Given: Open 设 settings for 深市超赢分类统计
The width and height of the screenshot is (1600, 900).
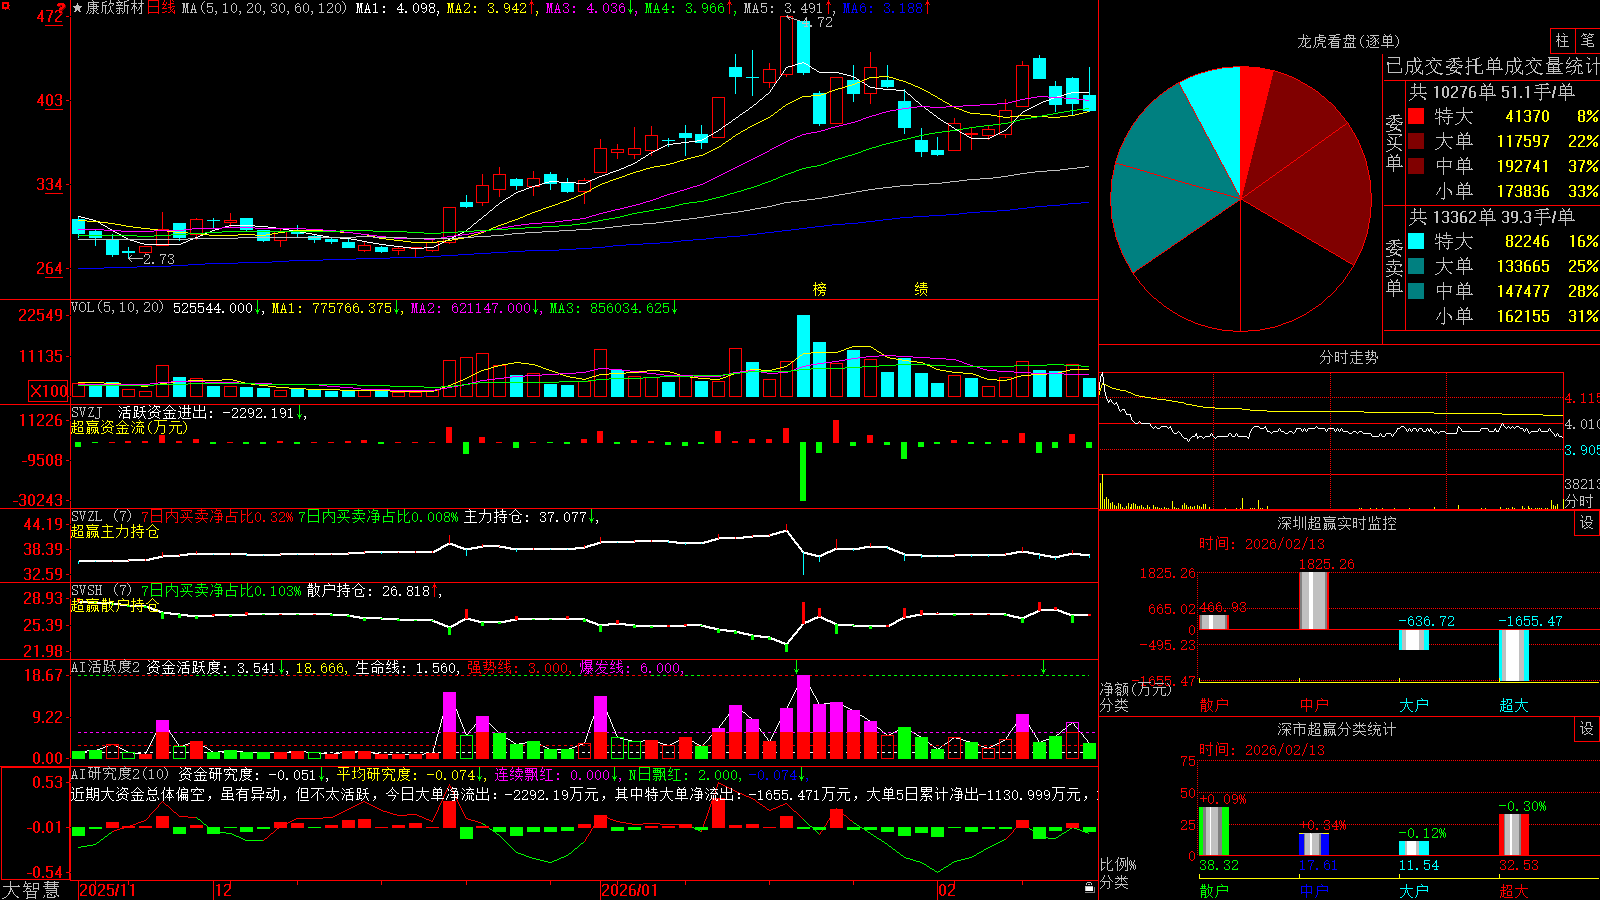Looking at the screenshot, I should click(x=1587, y=729).
